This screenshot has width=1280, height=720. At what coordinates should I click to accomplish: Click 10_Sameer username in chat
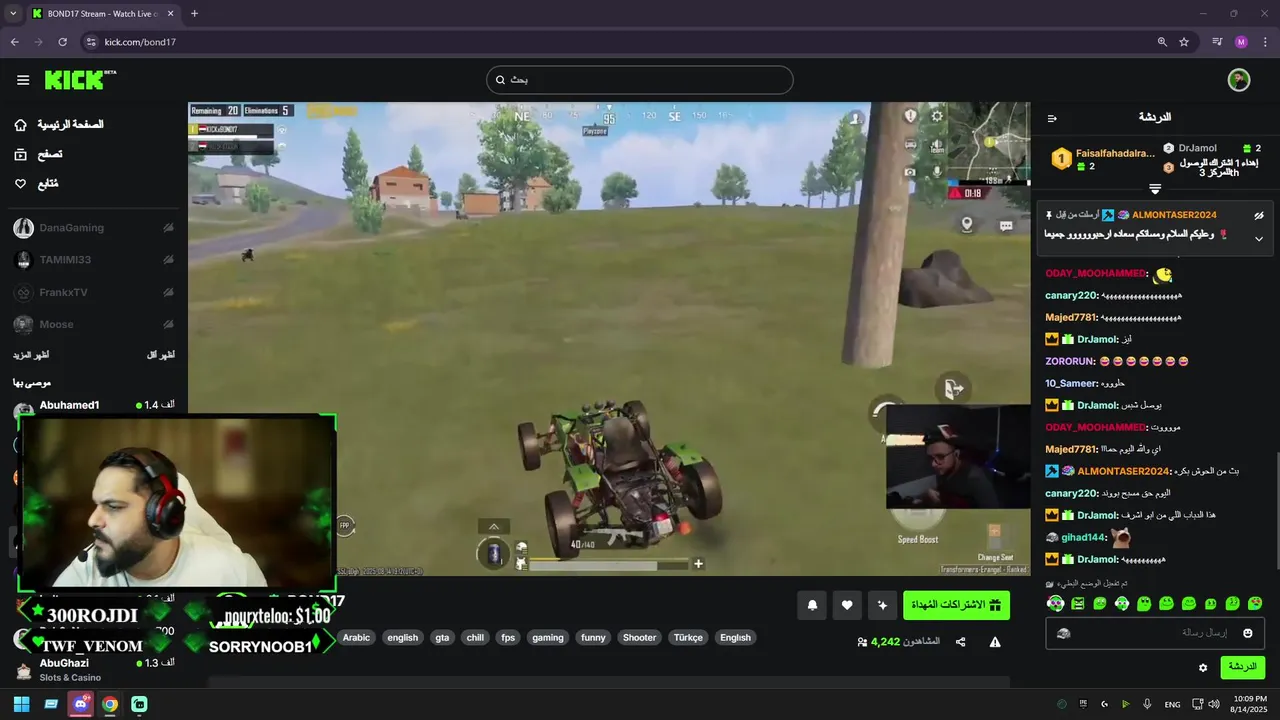(x=1072, y=383)
